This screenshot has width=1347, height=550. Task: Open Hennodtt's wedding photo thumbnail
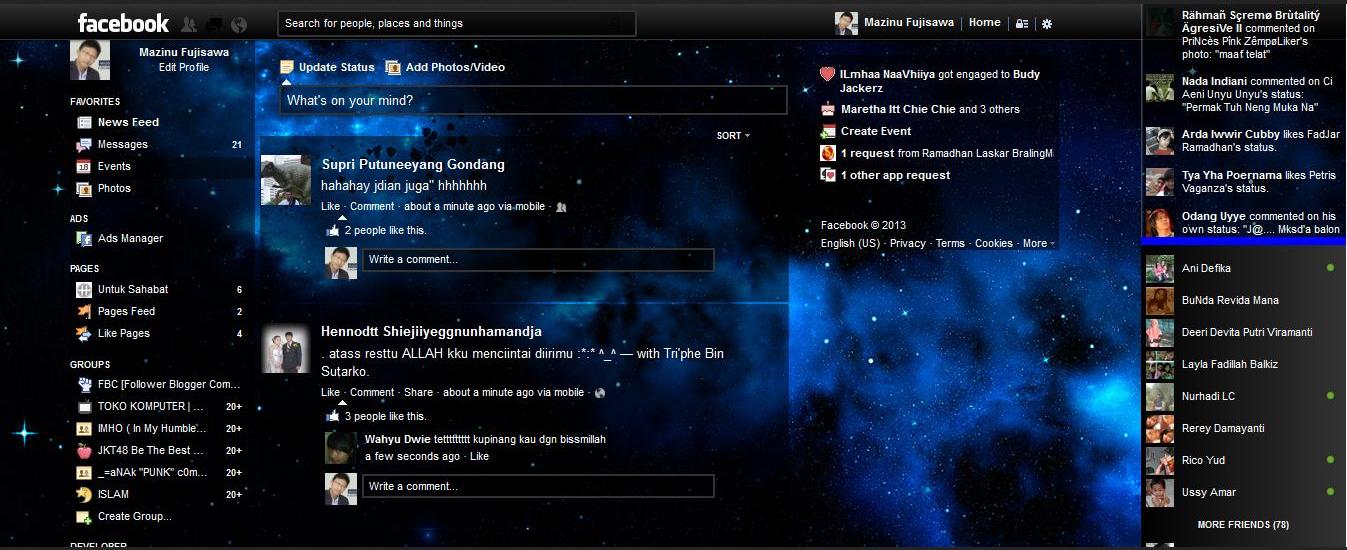[286, 348]
